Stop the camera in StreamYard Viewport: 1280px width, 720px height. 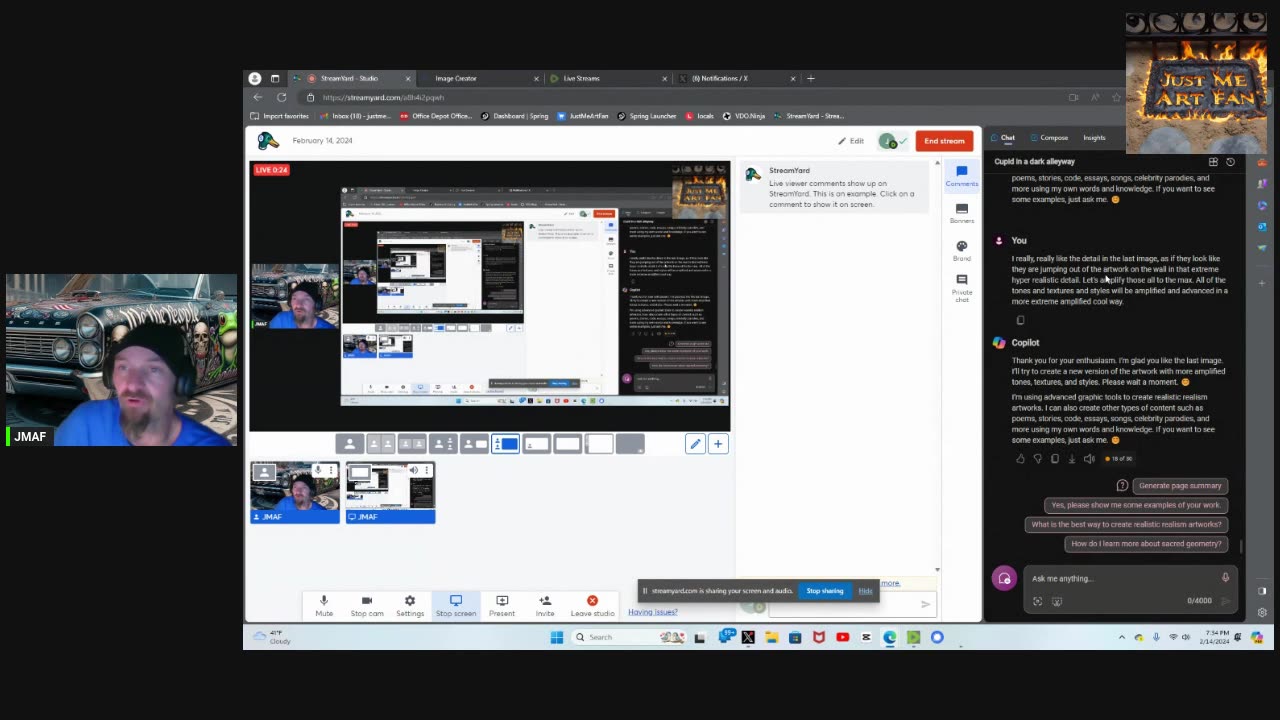pos(367,606)
